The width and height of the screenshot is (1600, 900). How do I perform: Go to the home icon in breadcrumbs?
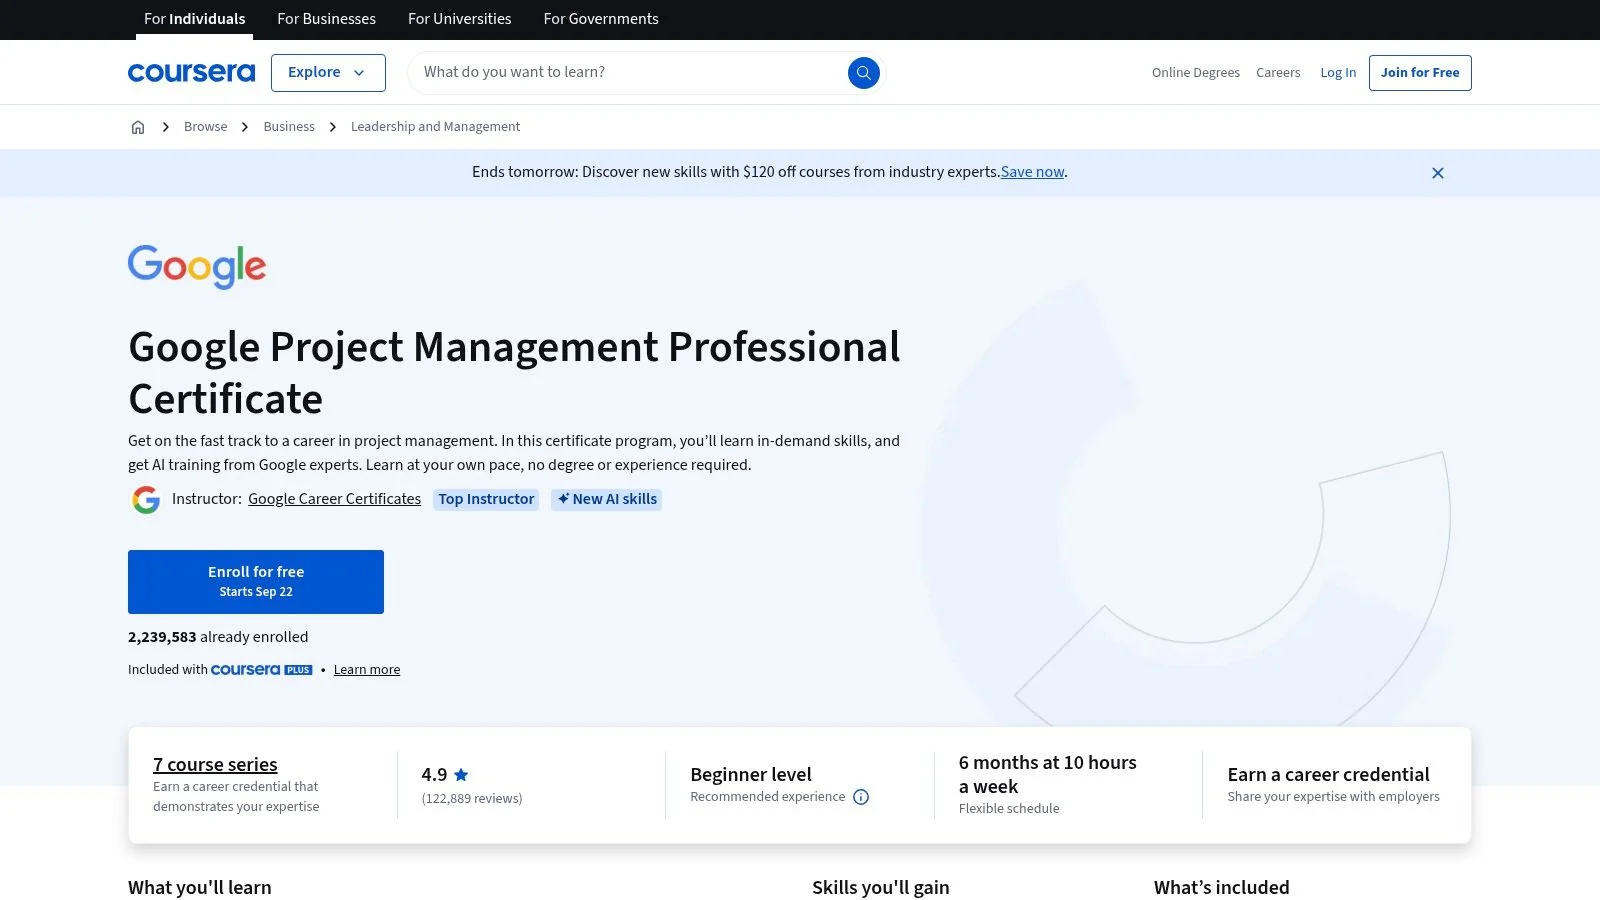click(138, 127)
